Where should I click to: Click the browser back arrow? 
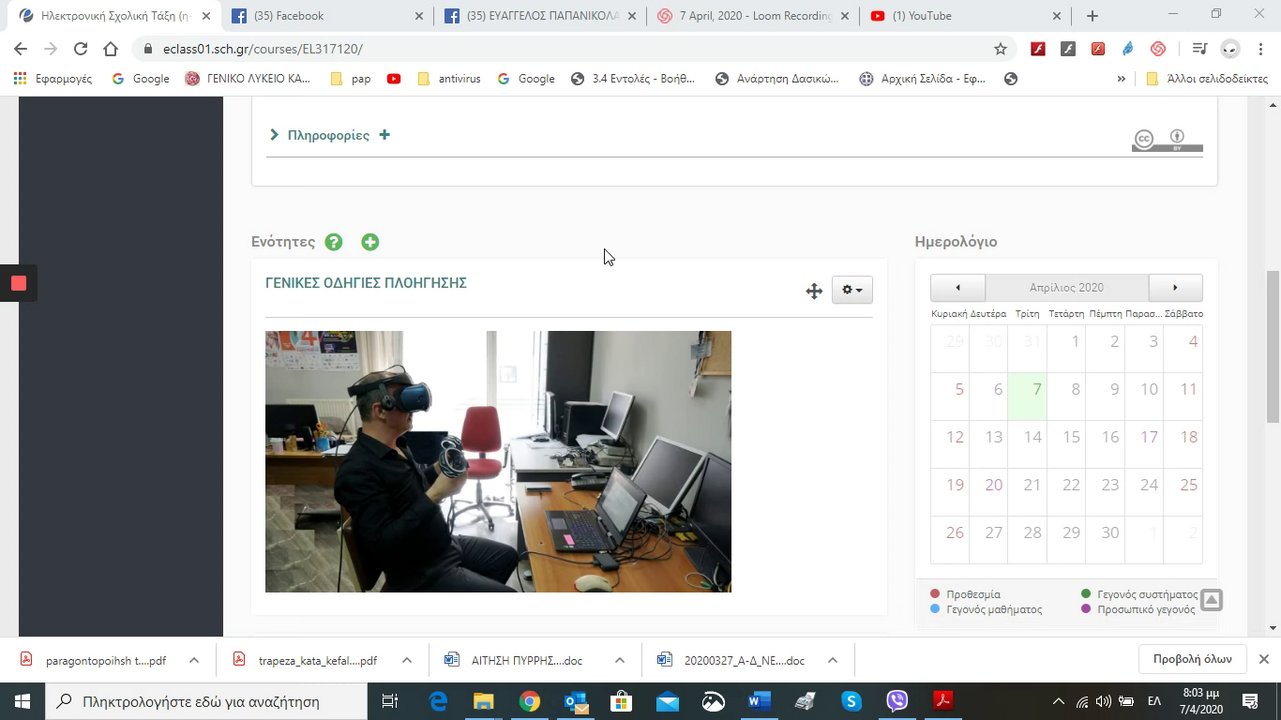tap(21, 49)
